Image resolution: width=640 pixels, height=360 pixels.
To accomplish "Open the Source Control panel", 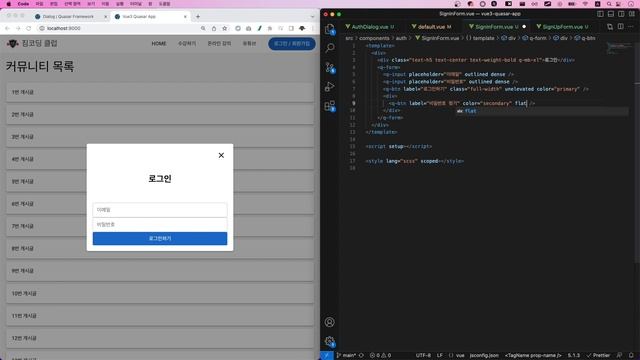I will [330, 67].
